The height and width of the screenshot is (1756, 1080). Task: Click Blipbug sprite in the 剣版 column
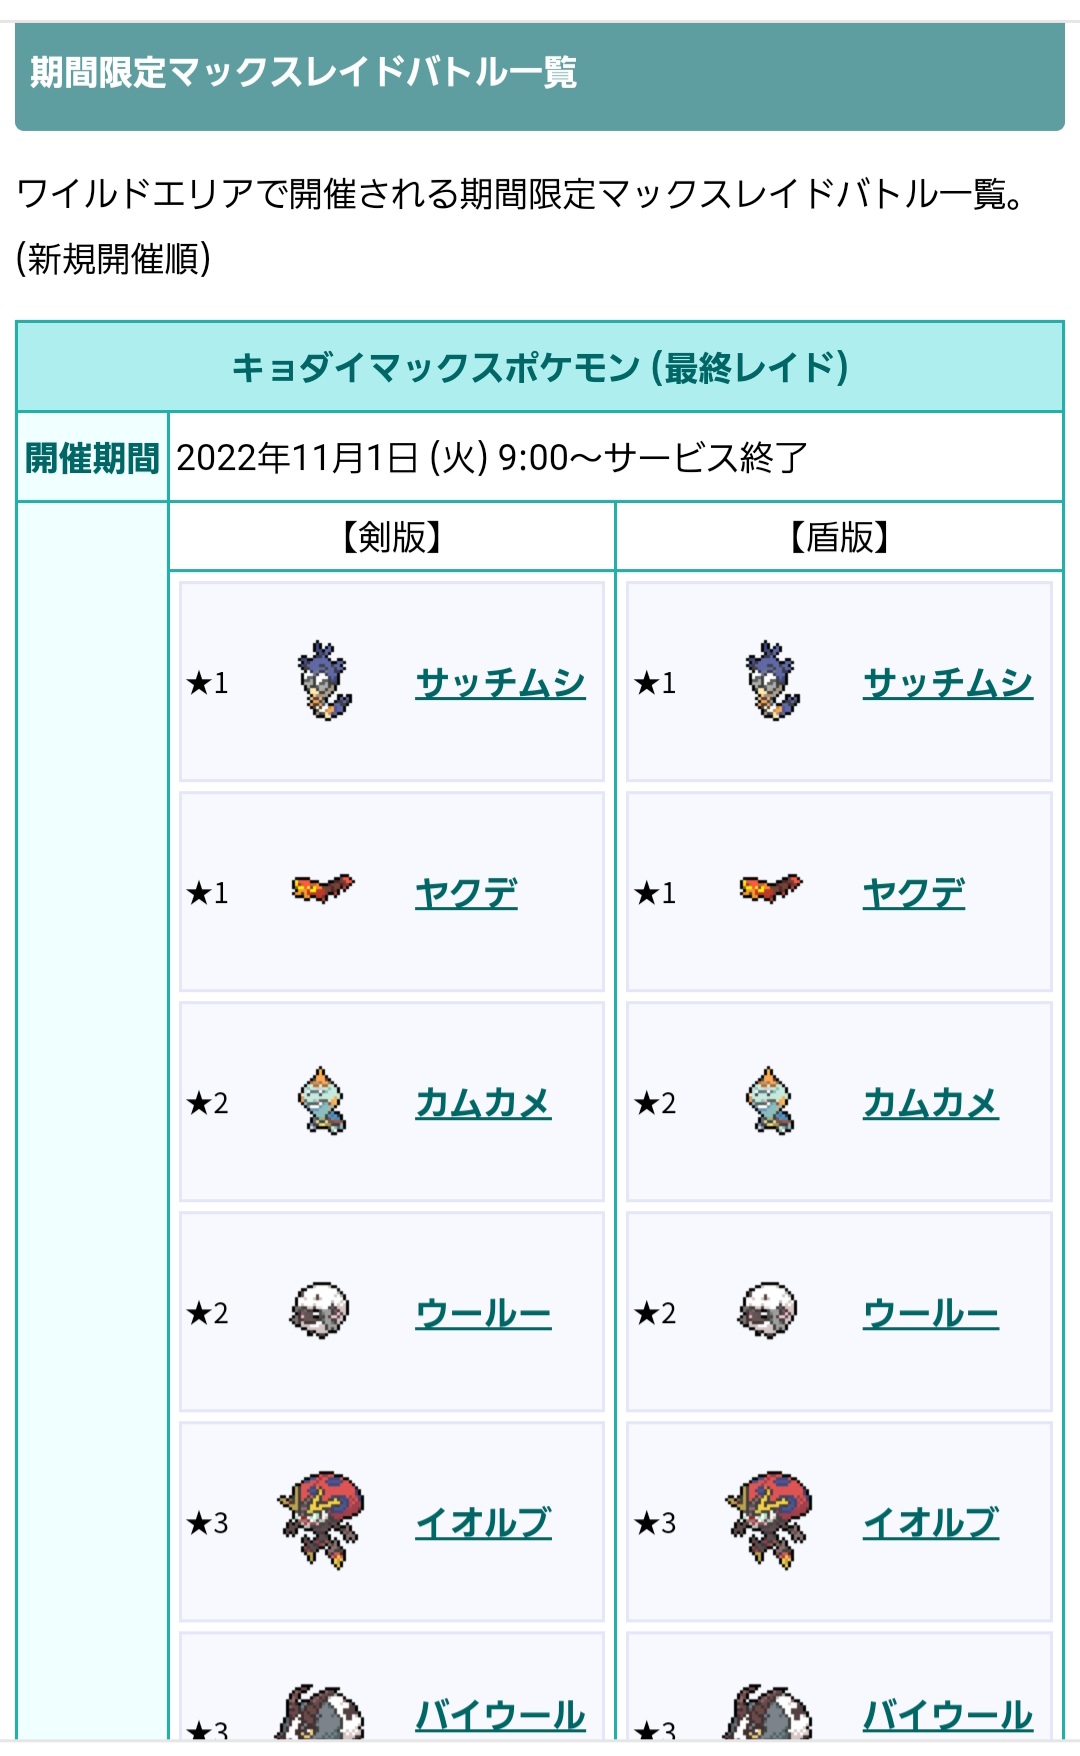pyautogui.click(x=324, y=682)
